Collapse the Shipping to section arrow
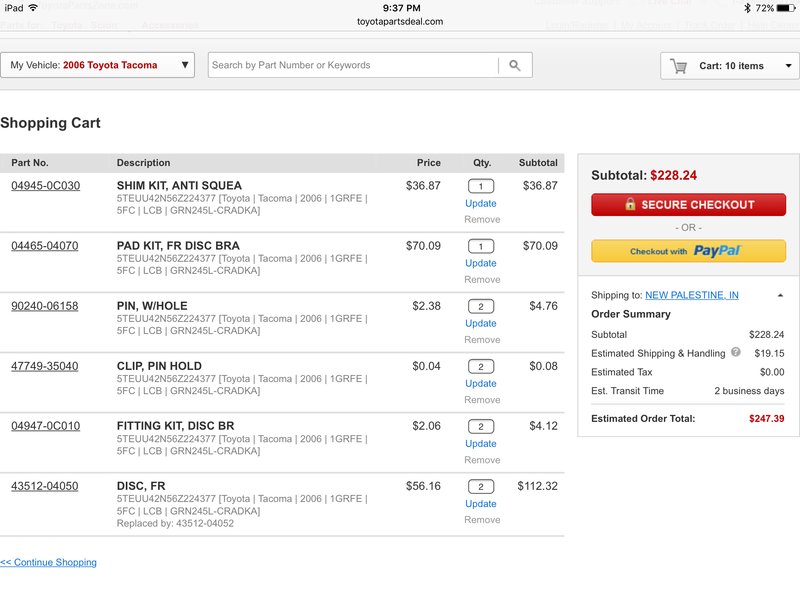Viewport: 800px width, 600px height. click(780, 295)
